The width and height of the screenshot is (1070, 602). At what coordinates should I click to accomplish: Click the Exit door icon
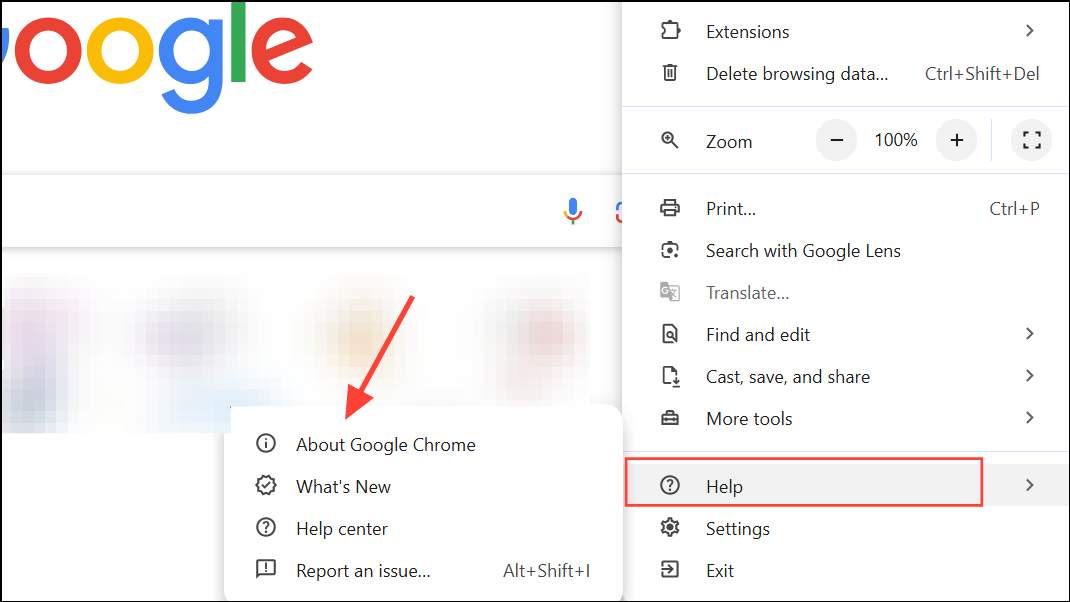click(x=670, y=569)
